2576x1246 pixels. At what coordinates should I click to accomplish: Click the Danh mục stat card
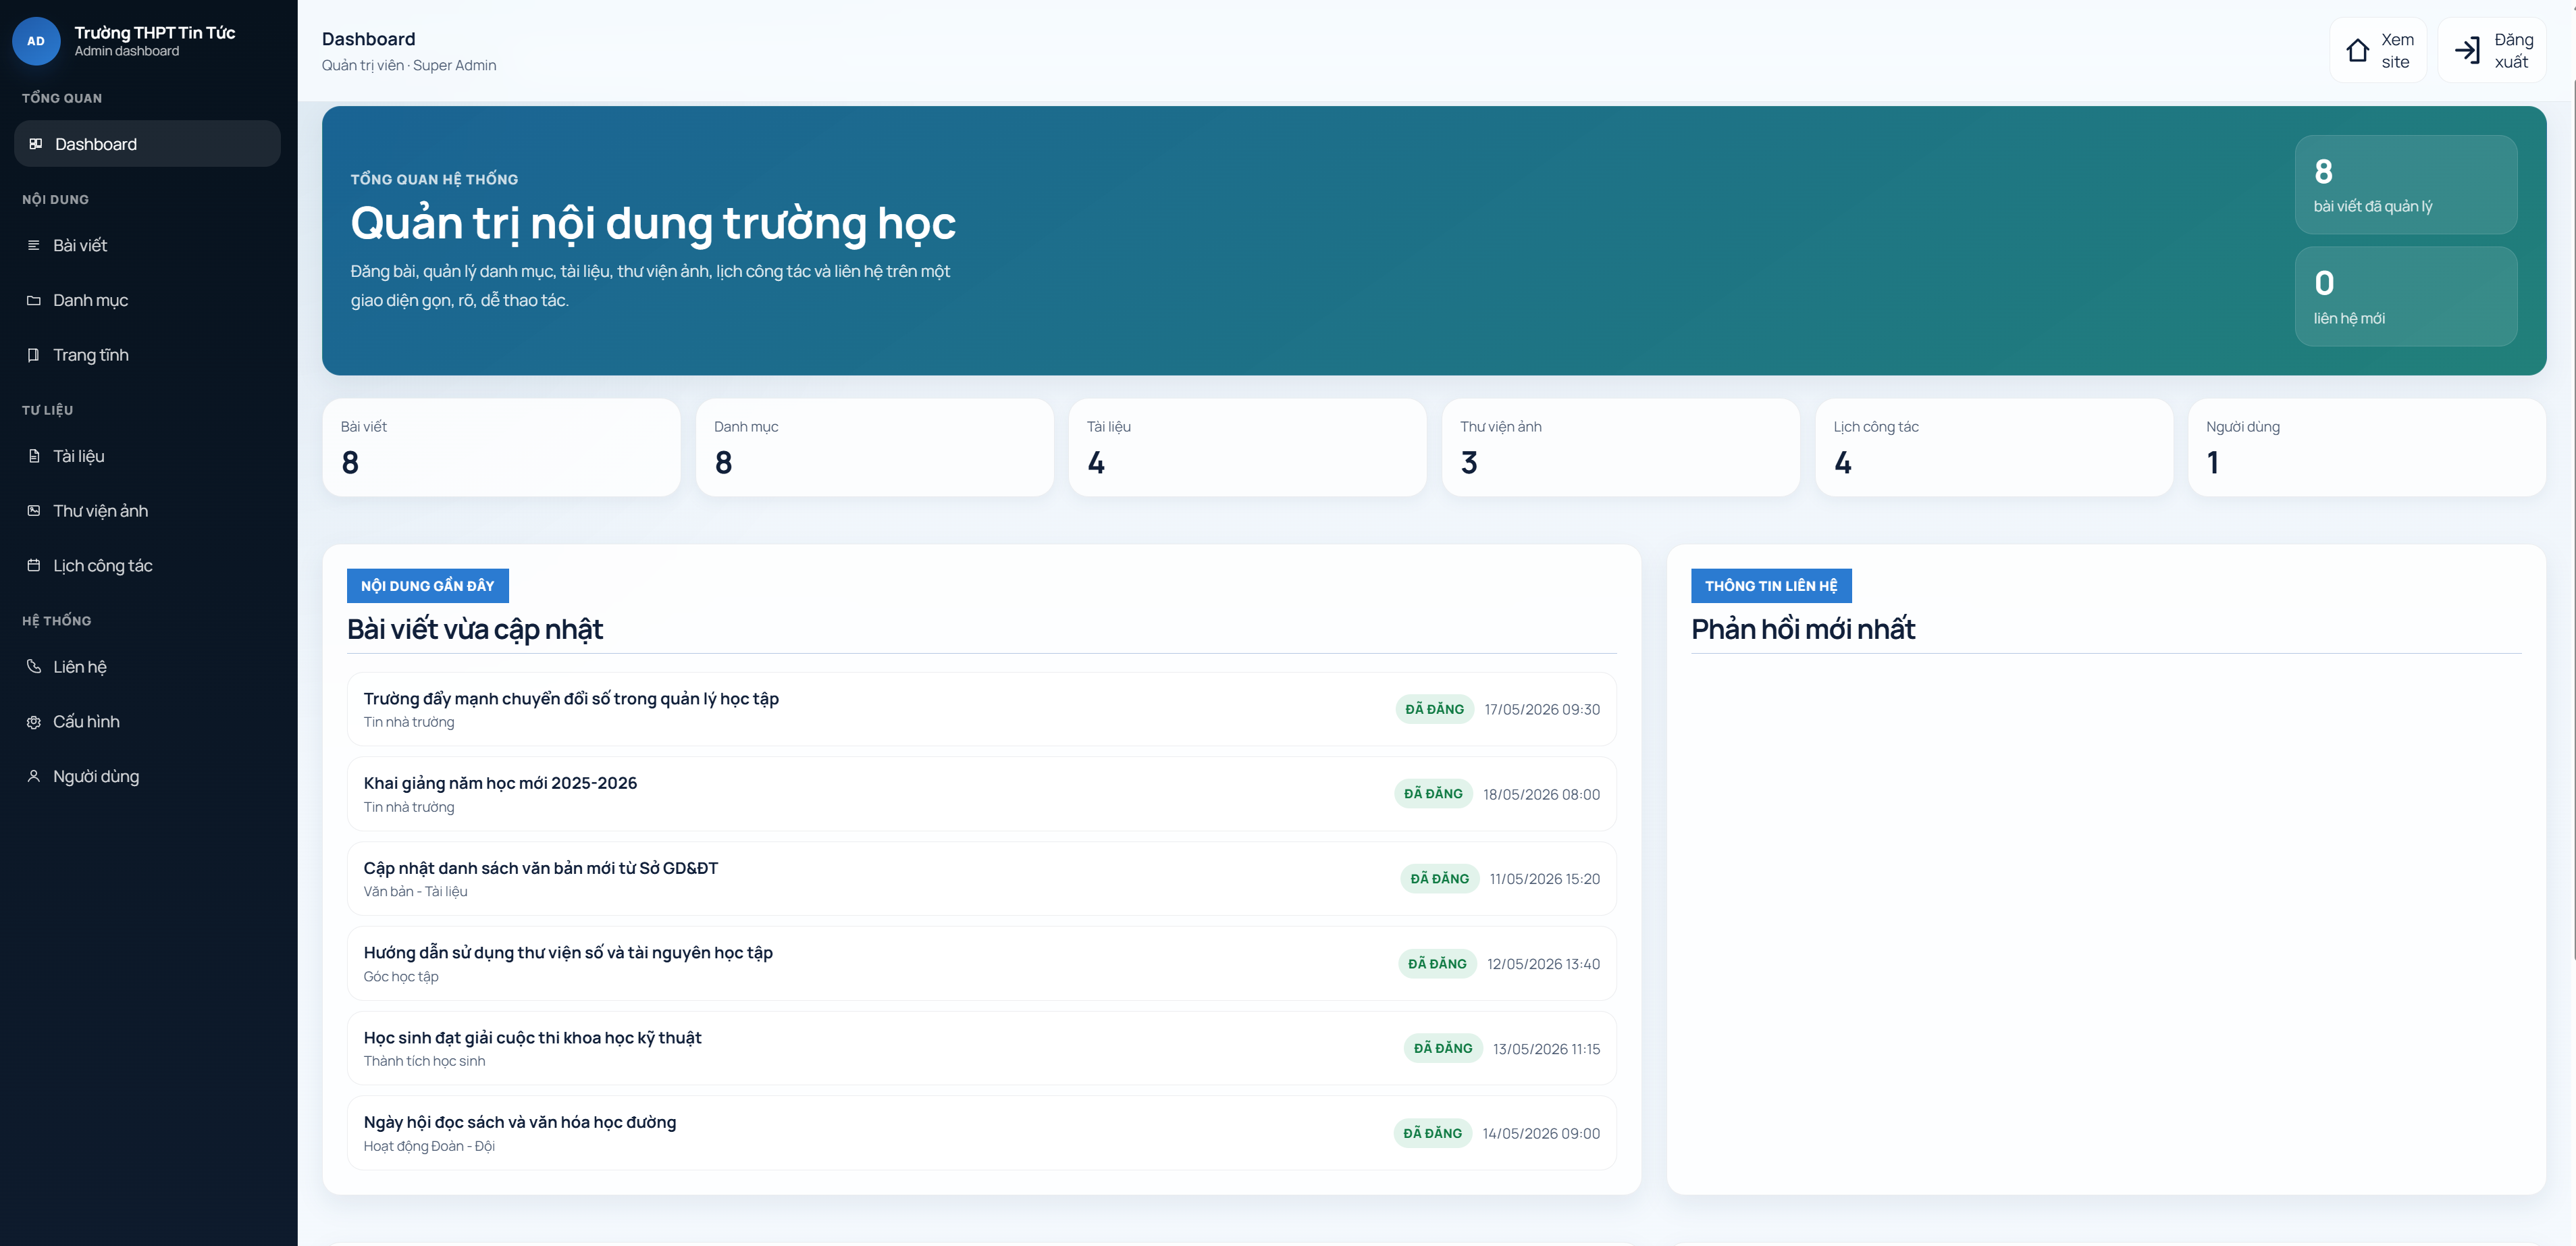[875, 448]
